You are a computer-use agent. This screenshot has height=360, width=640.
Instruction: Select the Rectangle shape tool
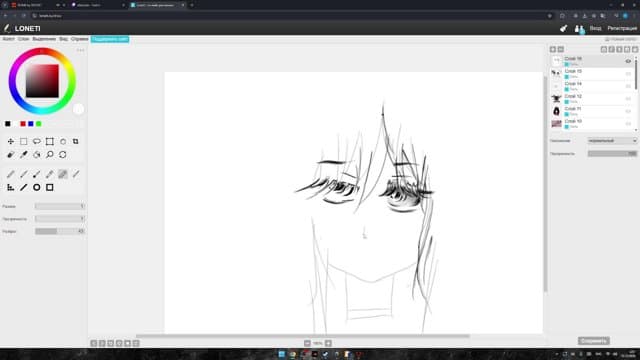(50, 187)
